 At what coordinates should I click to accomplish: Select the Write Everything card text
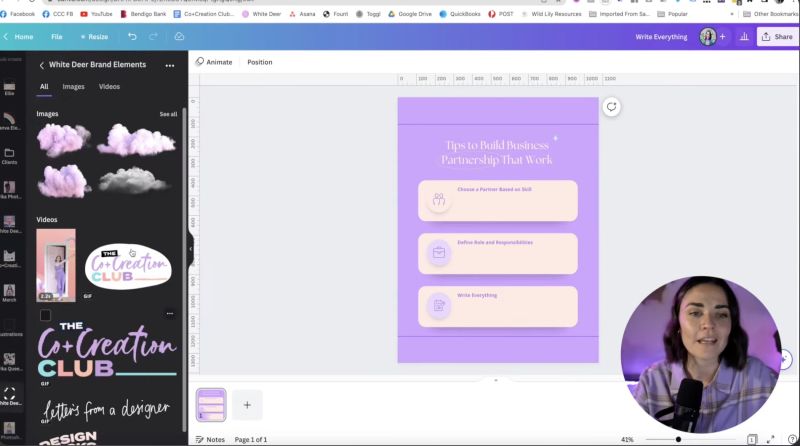(x=477, y=295)
